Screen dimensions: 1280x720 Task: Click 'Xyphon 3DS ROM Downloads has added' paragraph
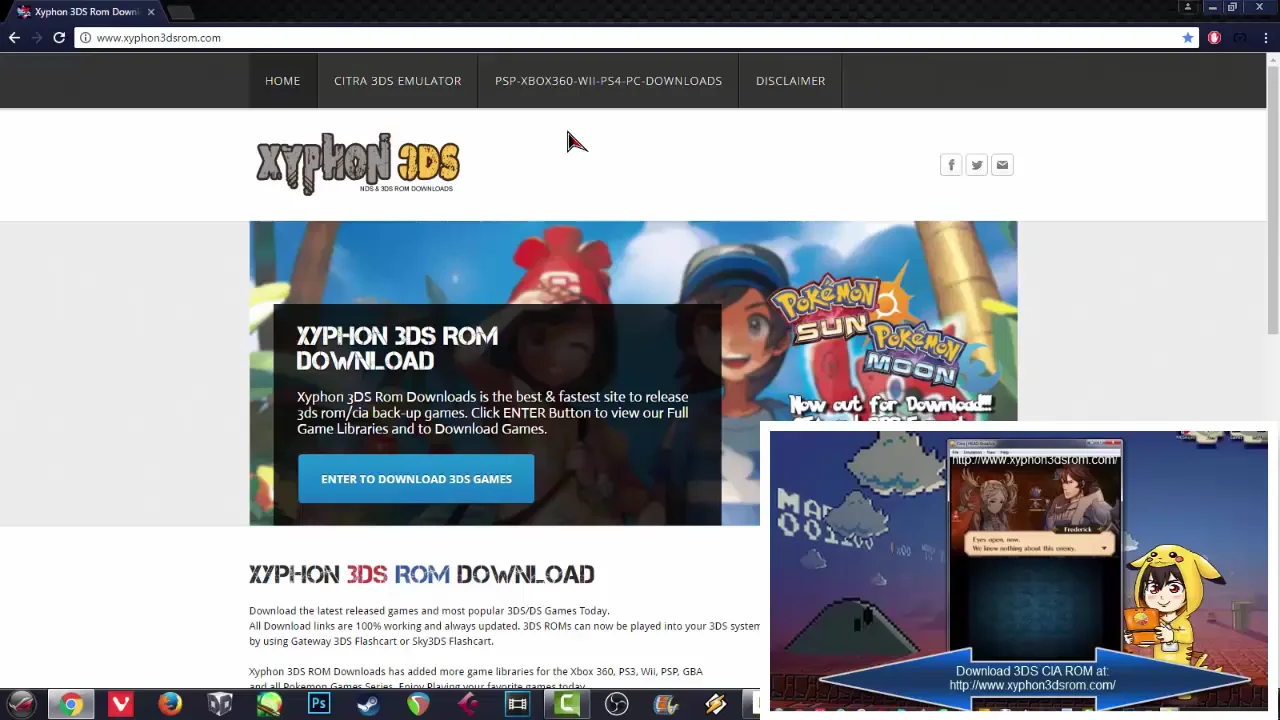pos(476,679)
